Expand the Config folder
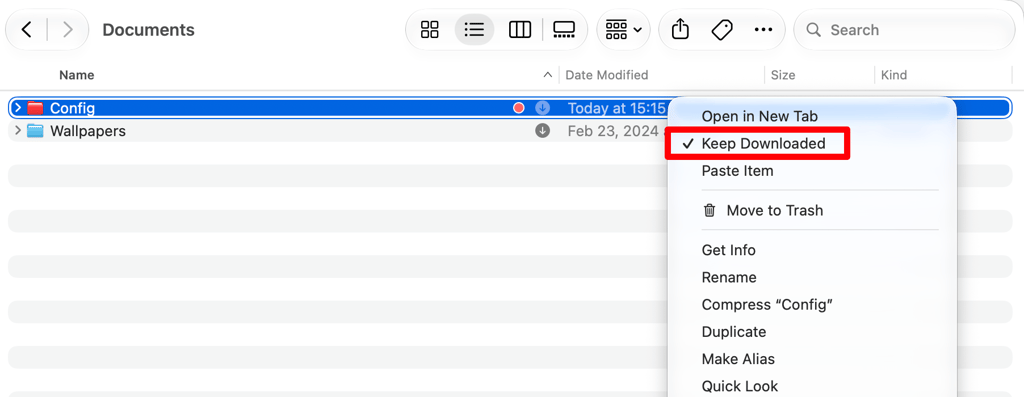Image resolution: width=1024 pixels, height=397 pixels. coord(18,108)
